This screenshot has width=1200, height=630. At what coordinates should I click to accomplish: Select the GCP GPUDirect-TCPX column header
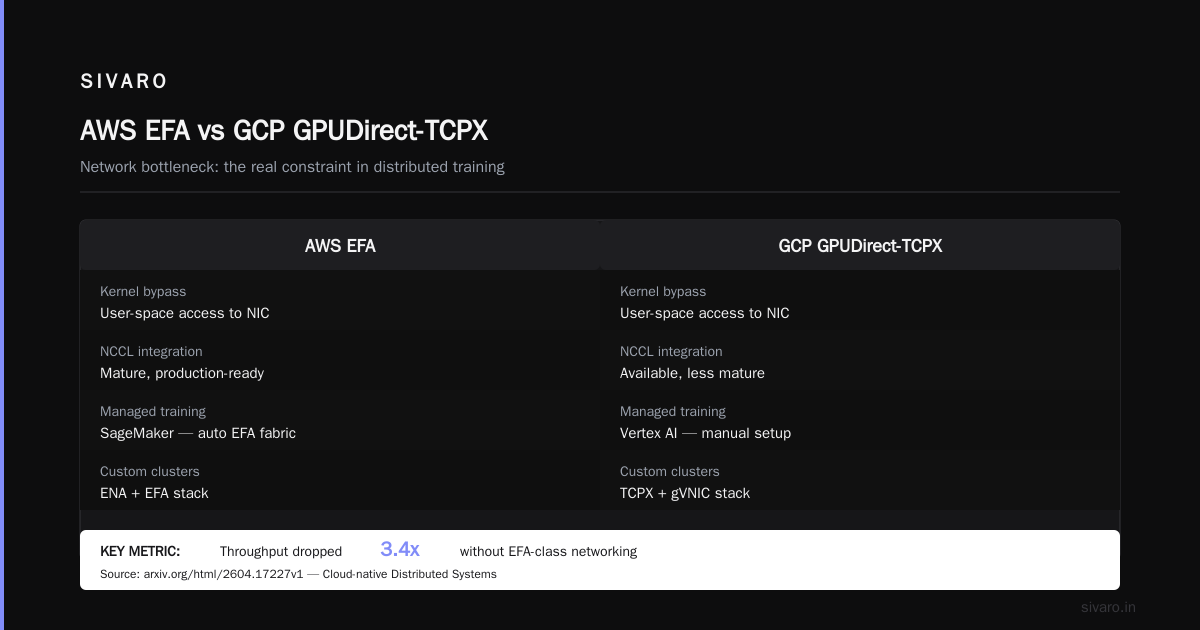[860, 245]
